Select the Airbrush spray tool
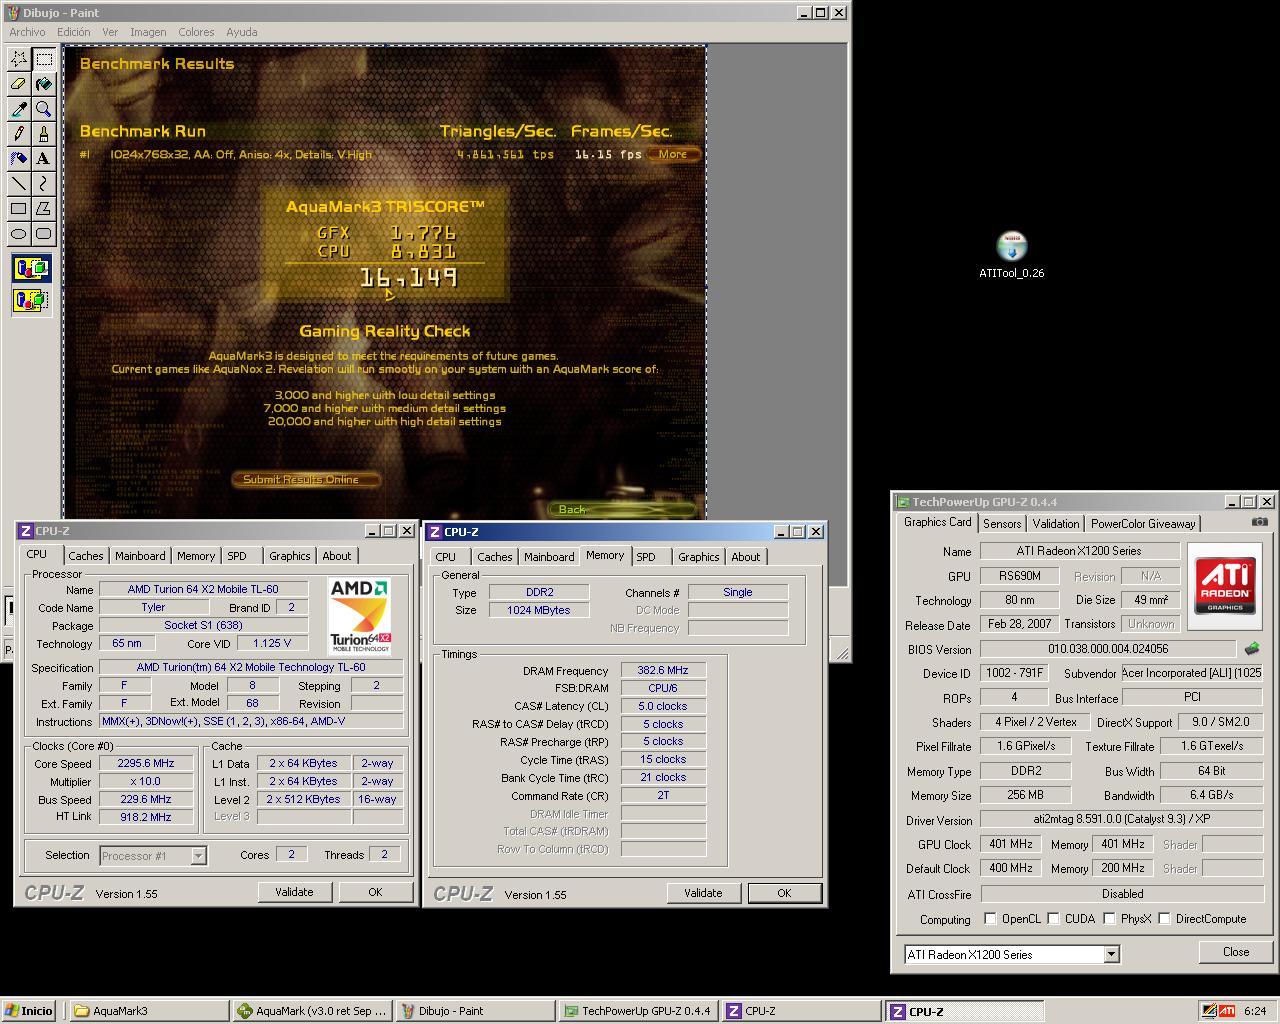The width and height of the screenshot is (1280, 1024). click(19, 158)
